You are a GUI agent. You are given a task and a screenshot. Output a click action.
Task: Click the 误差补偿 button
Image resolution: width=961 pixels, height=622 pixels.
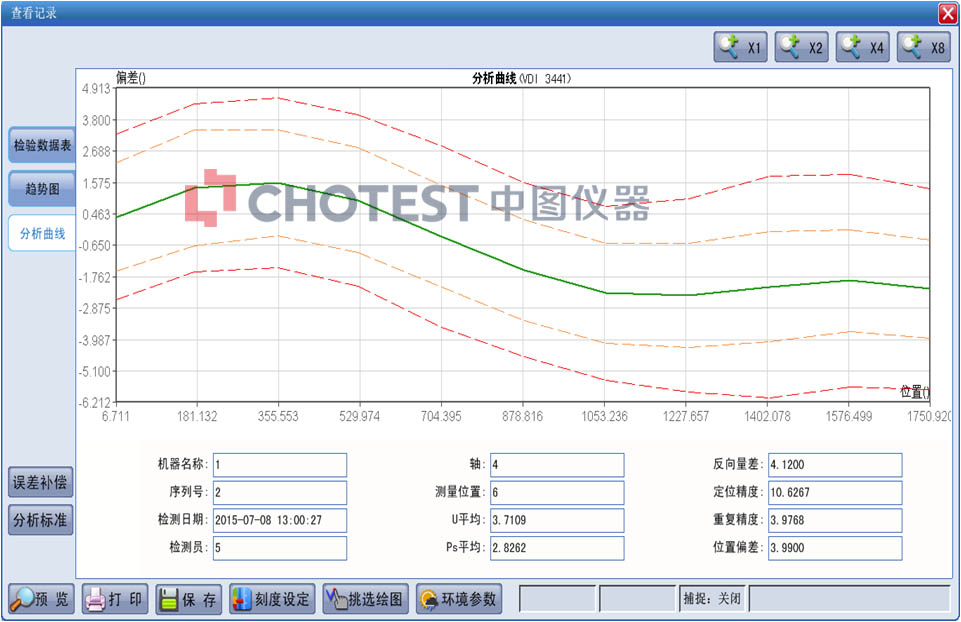click(42, 483)
